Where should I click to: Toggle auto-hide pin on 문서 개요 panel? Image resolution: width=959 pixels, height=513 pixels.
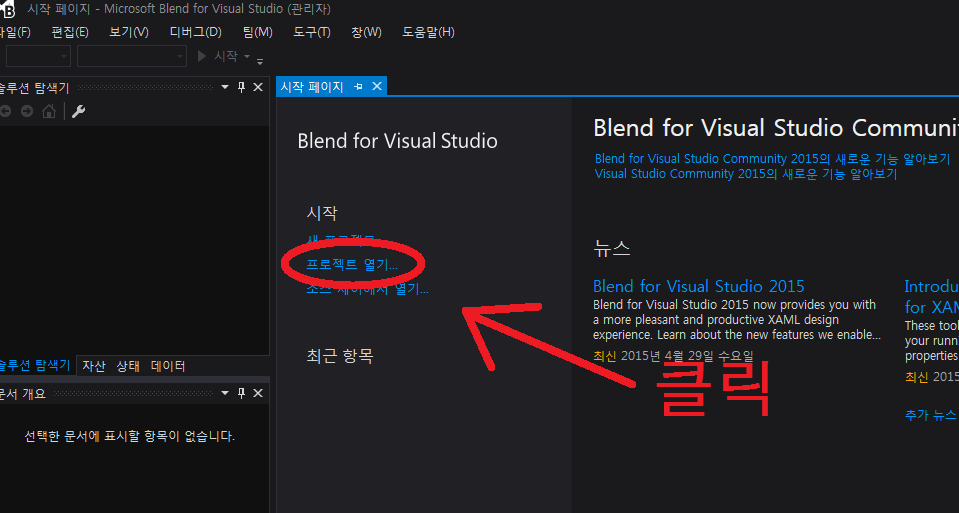click(x=241, y=393)
